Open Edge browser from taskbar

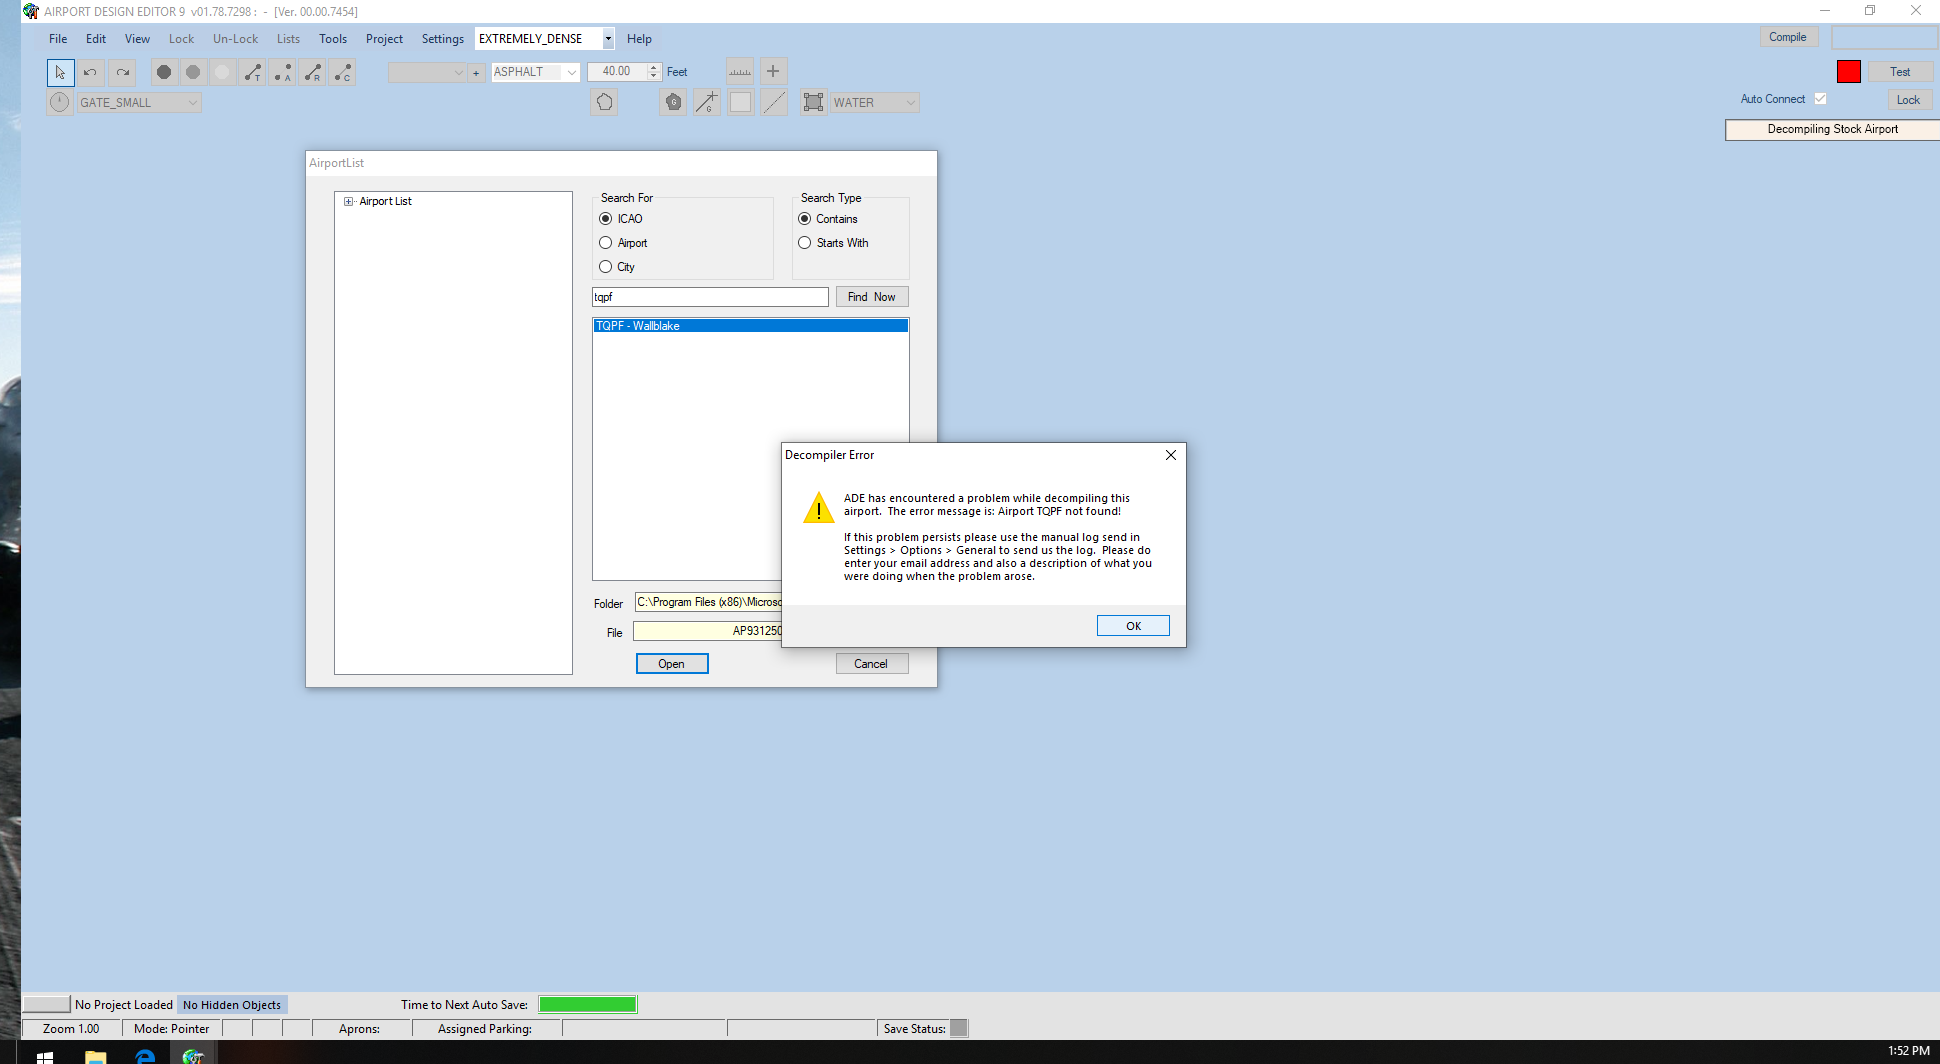coord(145,1055)
